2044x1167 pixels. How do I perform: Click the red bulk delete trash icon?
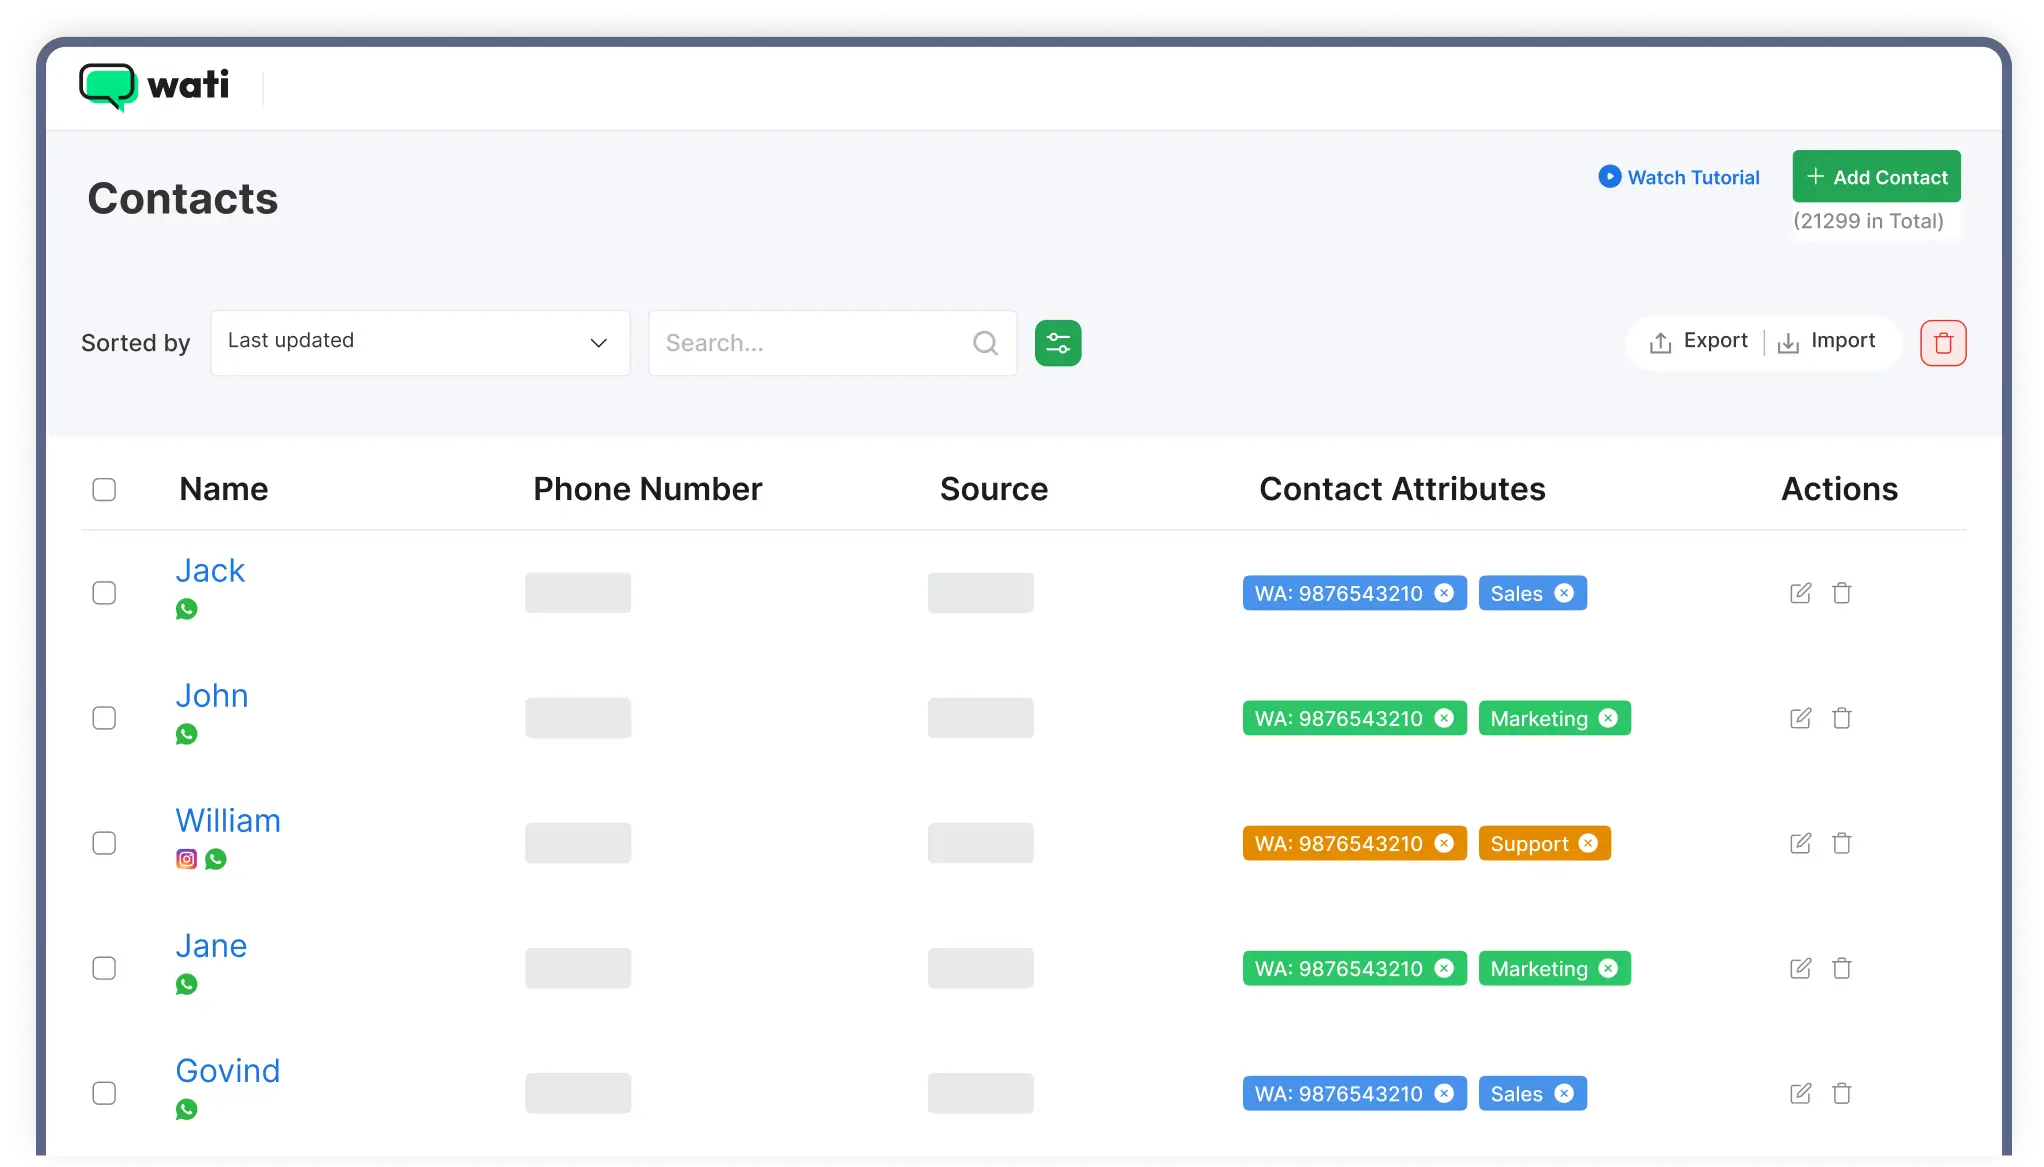[x=1942, y=343]
